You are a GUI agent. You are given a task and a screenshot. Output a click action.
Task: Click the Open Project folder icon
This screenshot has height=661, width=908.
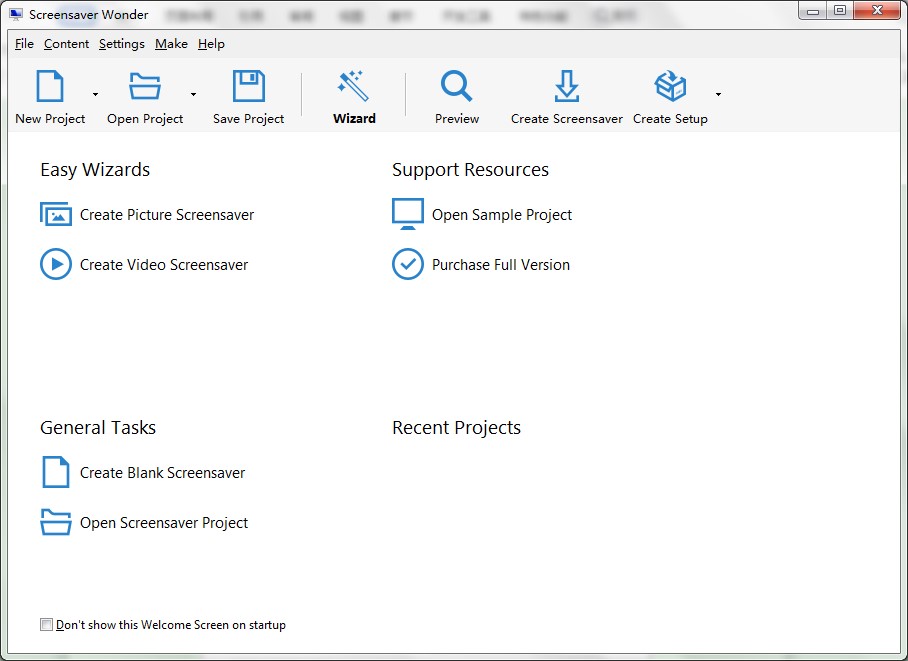click(x=145, y=87)
